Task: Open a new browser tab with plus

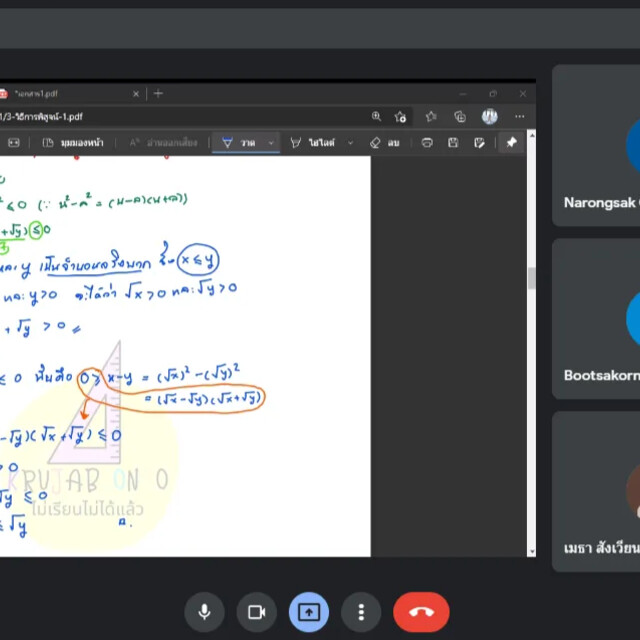Action: click(x=158, y=94)
